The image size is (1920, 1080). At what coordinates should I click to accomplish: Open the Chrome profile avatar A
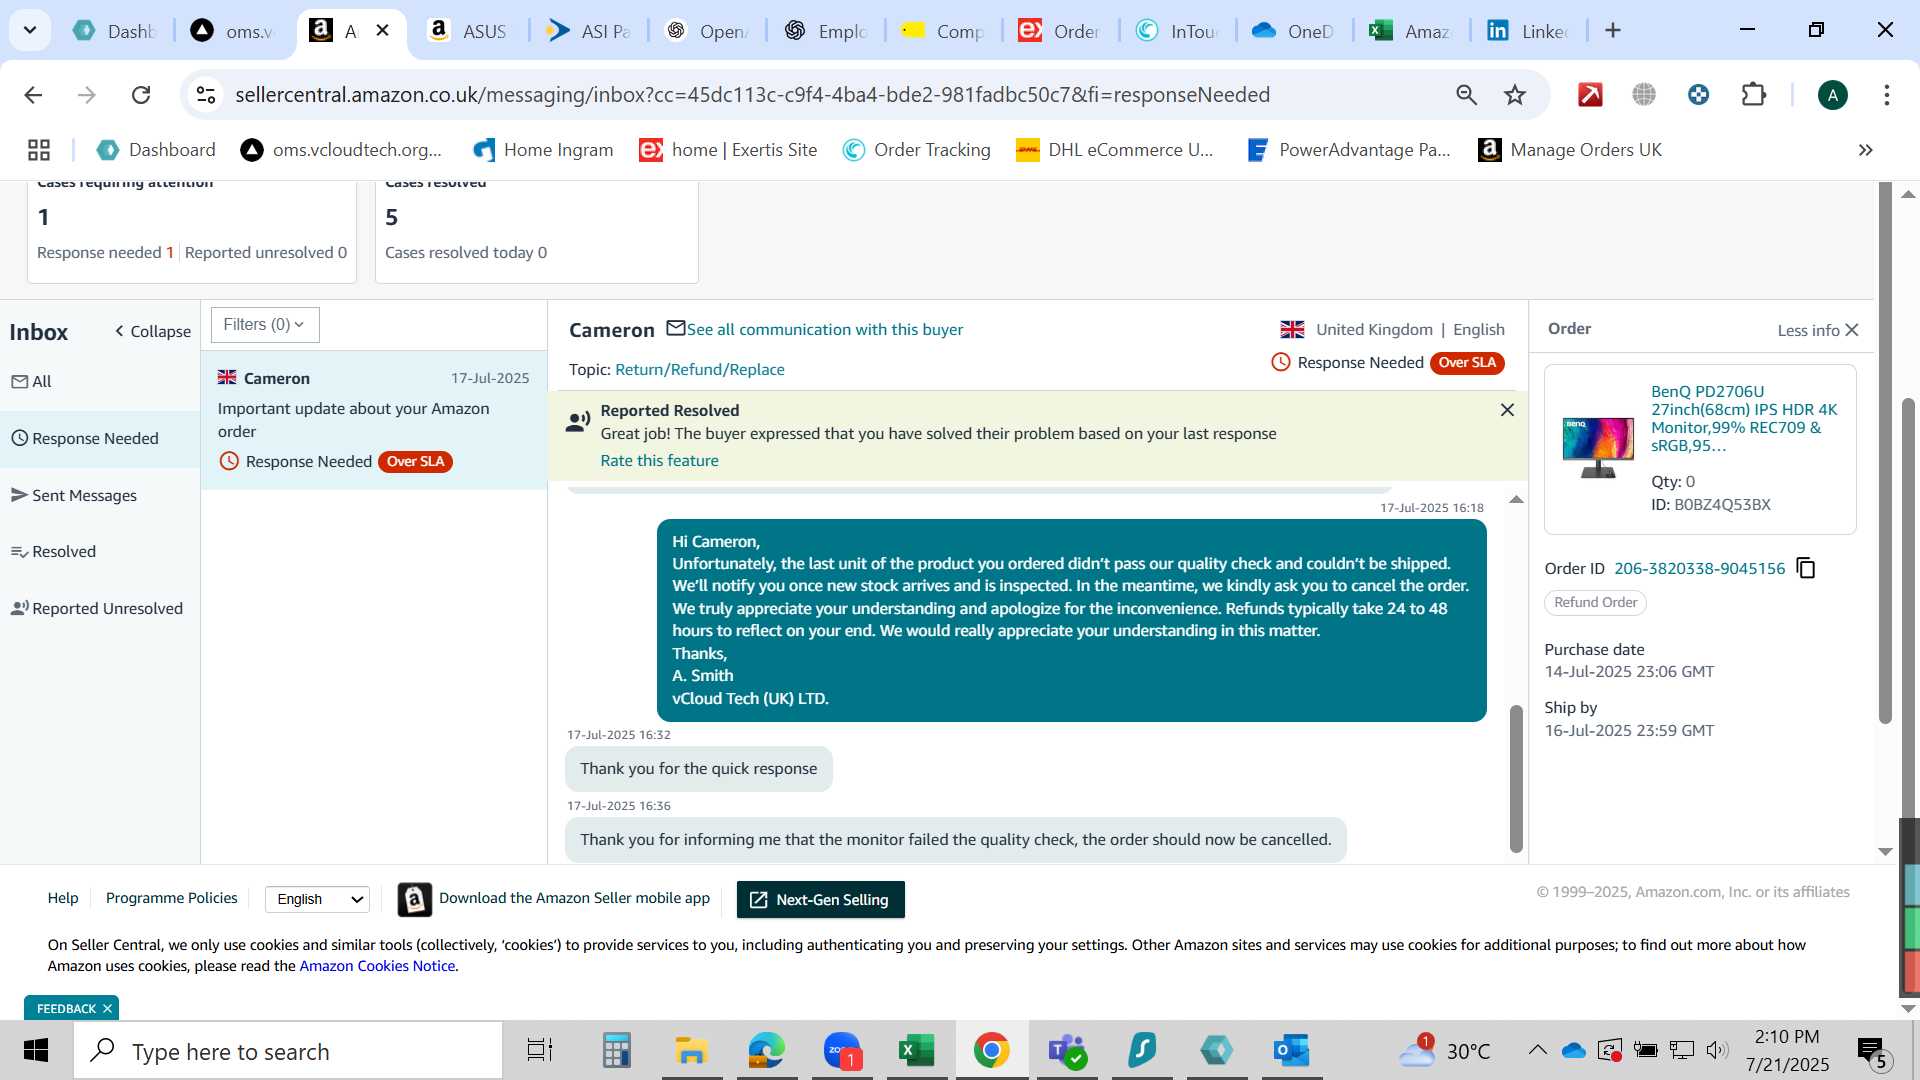[1832, 95]
